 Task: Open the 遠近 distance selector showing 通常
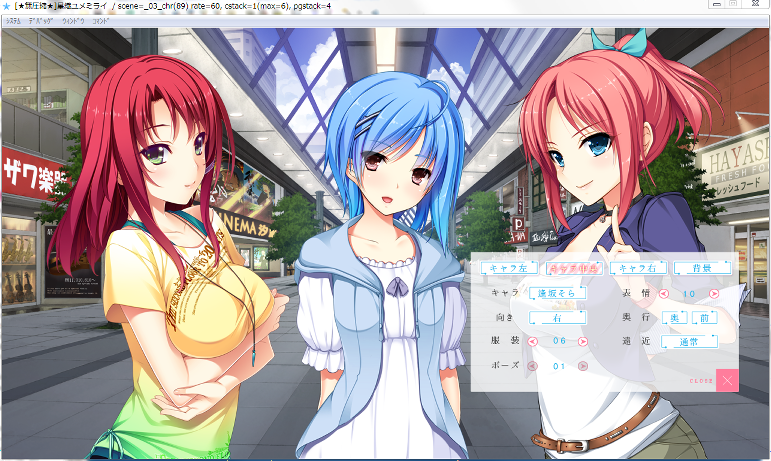689,341
